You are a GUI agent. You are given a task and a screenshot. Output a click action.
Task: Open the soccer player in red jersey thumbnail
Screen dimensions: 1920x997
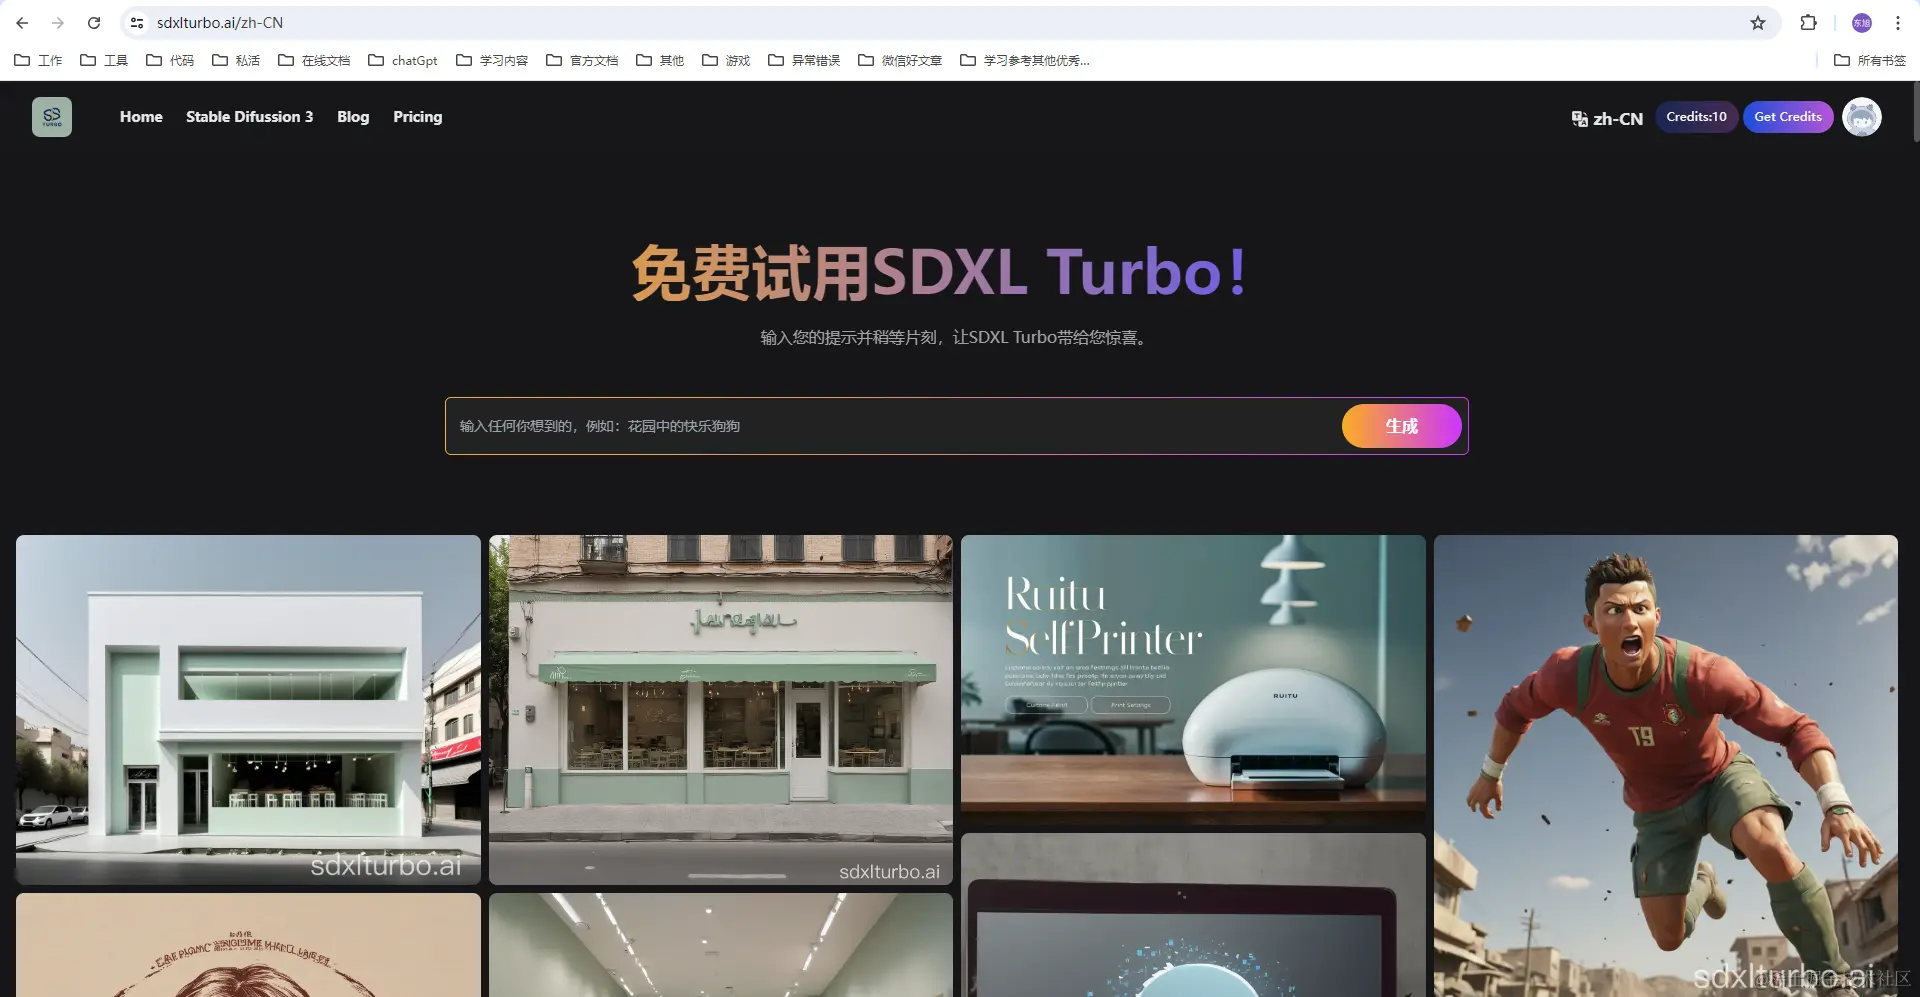(1666, 766)
